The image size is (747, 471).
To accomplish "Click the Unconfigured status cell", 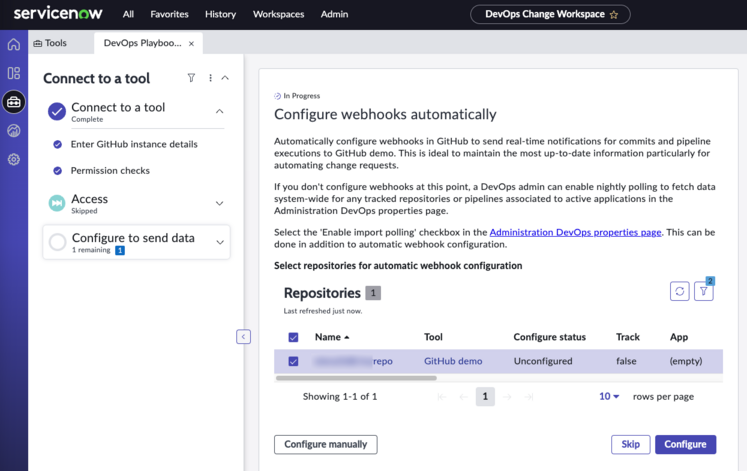I will 543,361.
